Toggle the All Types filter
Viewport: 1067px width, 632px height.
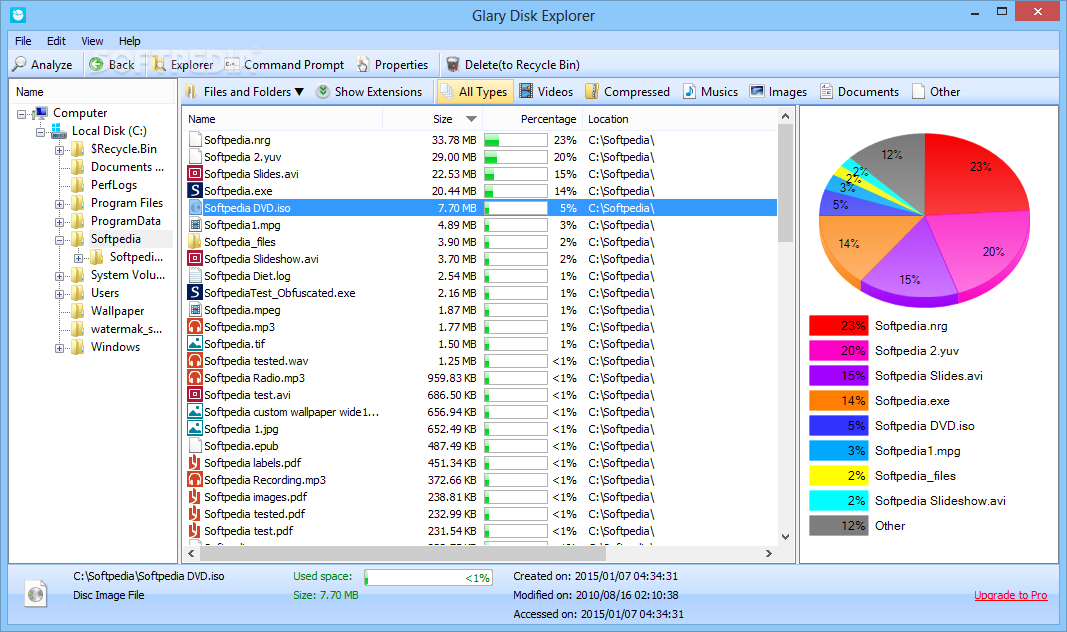click(x=474, y=91)
